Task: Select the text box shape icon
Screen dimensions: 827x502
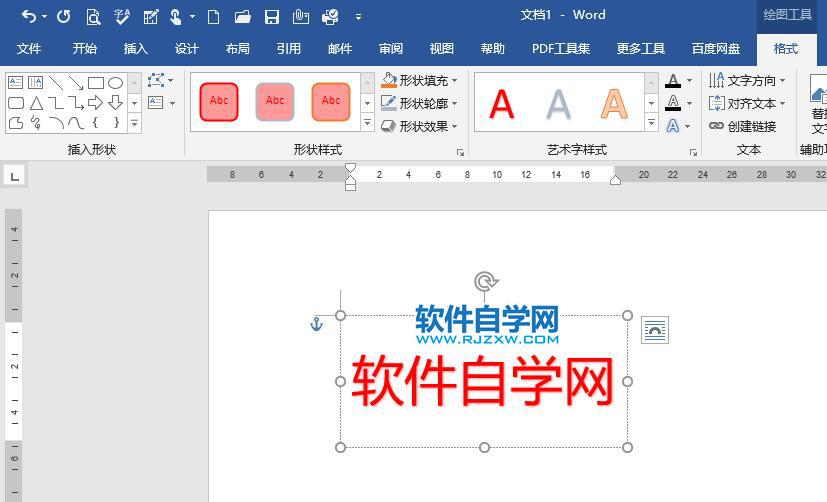Action: pyautogui.click(x=15, y=83)
